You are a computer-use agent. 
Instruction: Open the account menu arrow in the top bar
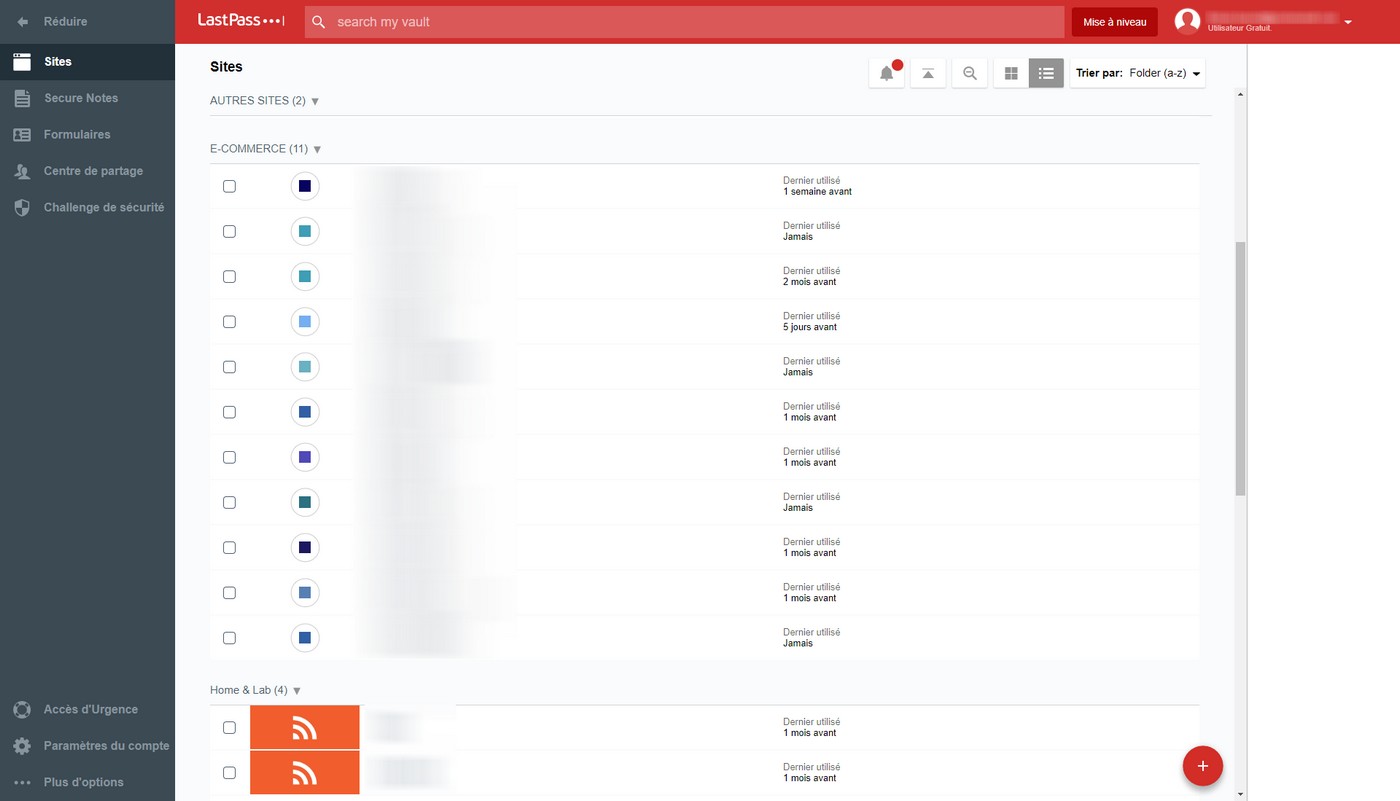[x=1348, y=22]
